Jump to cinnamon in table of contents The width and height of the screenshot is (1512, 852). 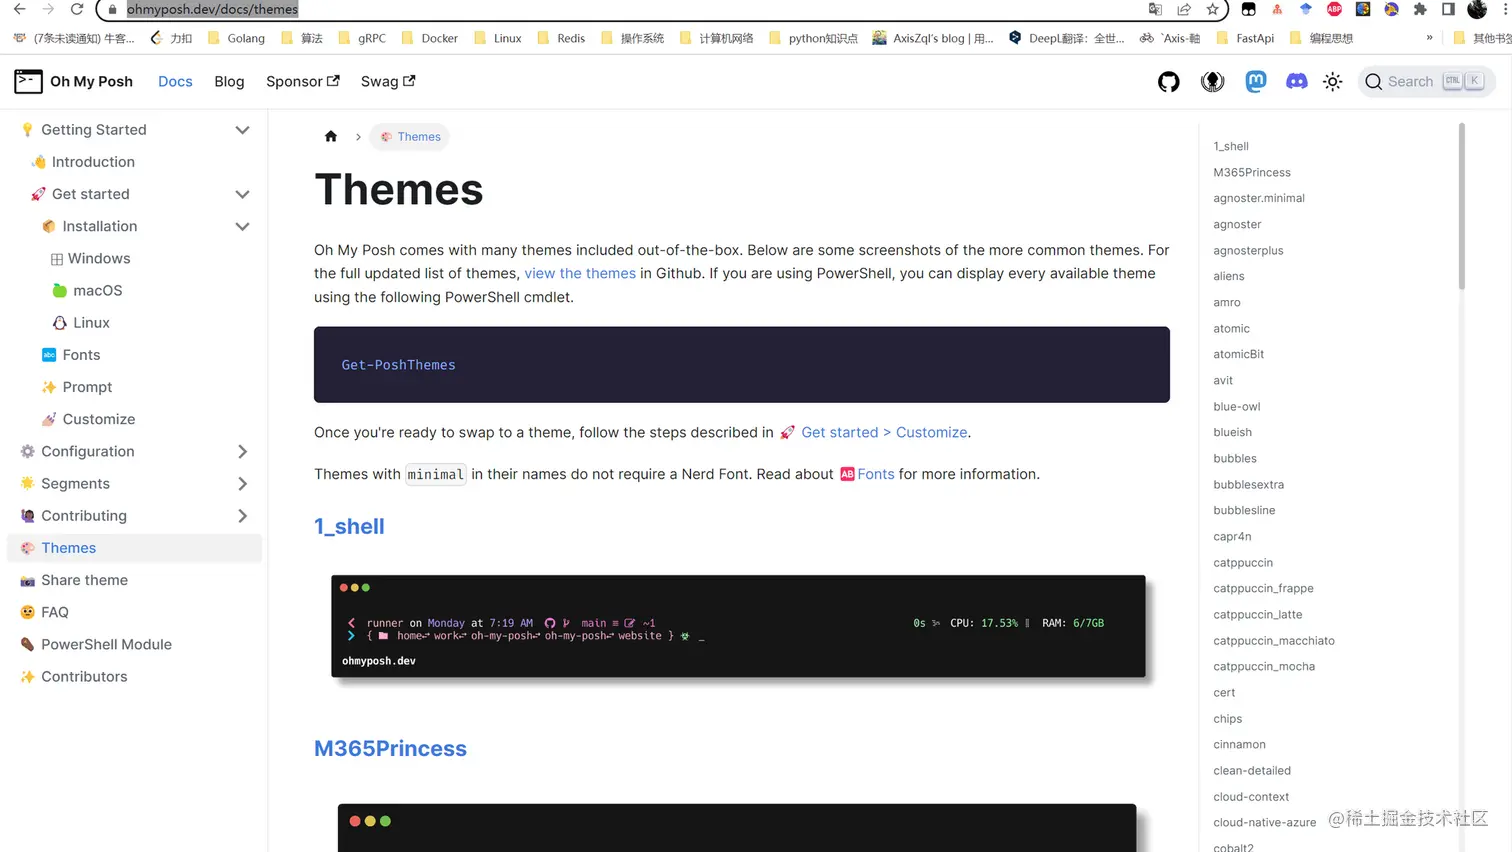1239,744
